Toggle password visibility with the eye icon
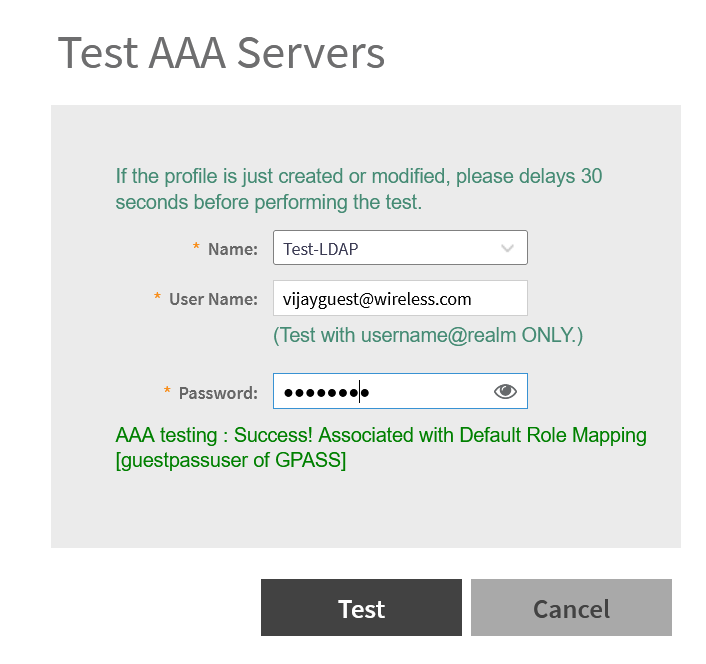This screenshot has width=706, height=664. tap(505, 392)
